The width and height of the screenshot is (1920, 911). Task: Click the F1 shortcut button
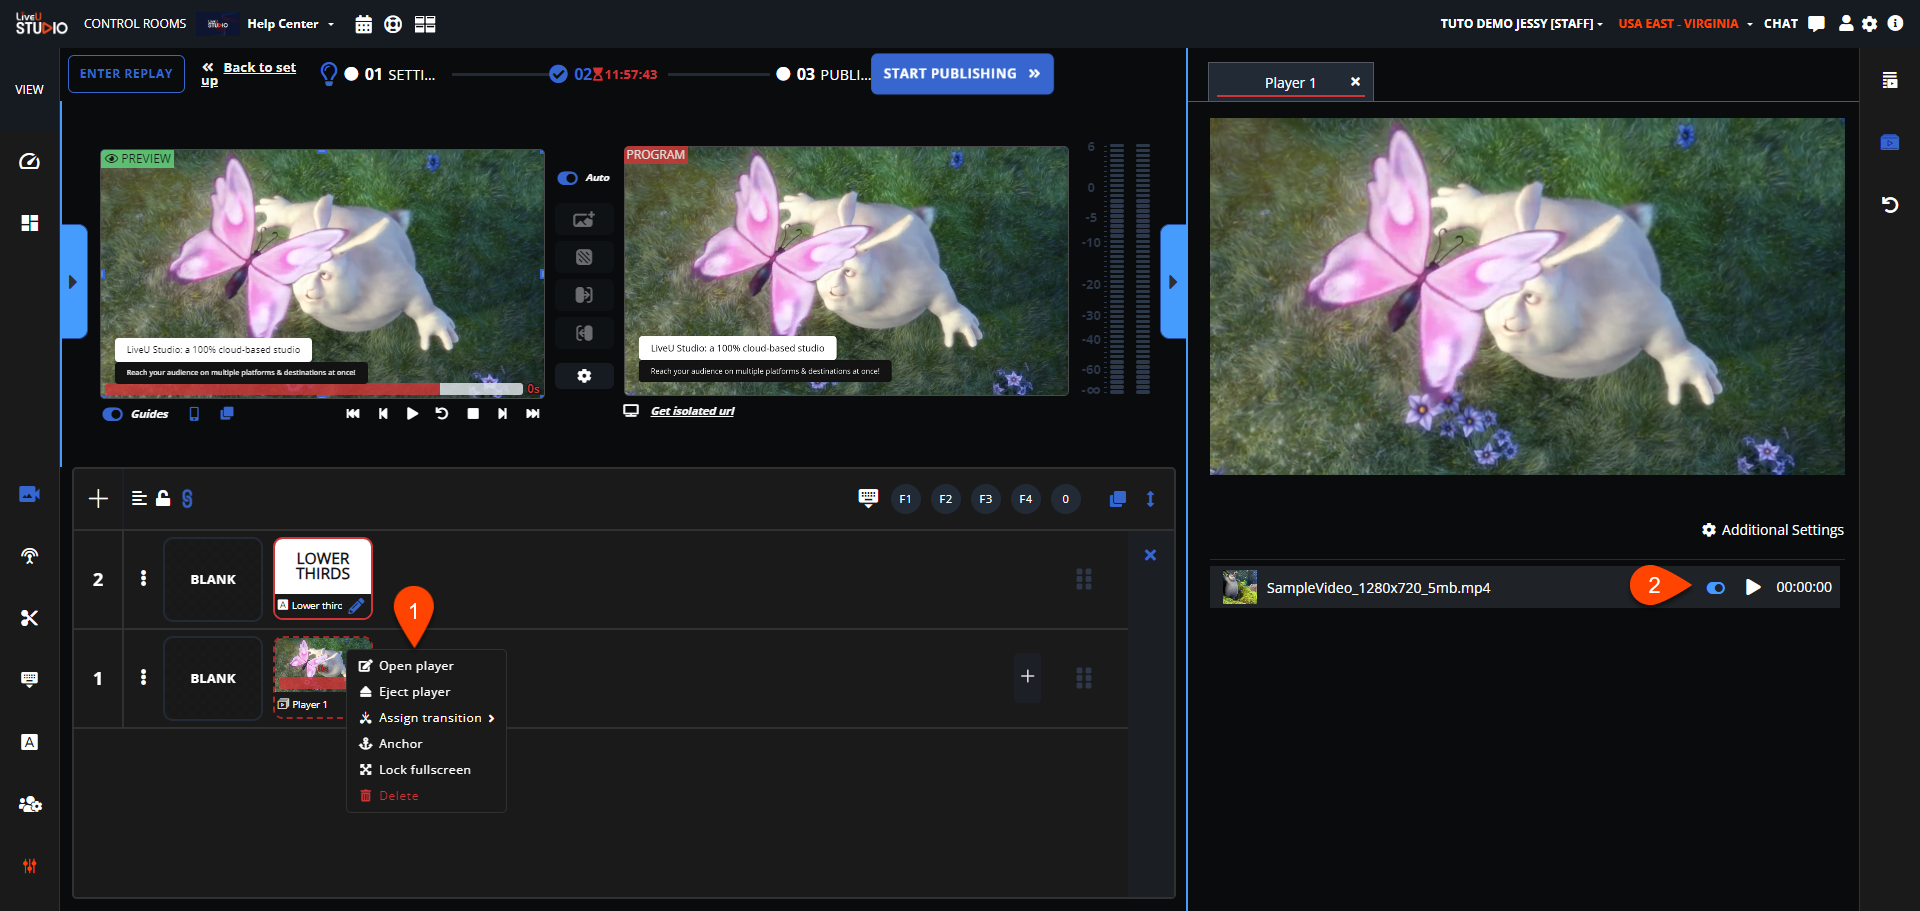pos(905,499)
